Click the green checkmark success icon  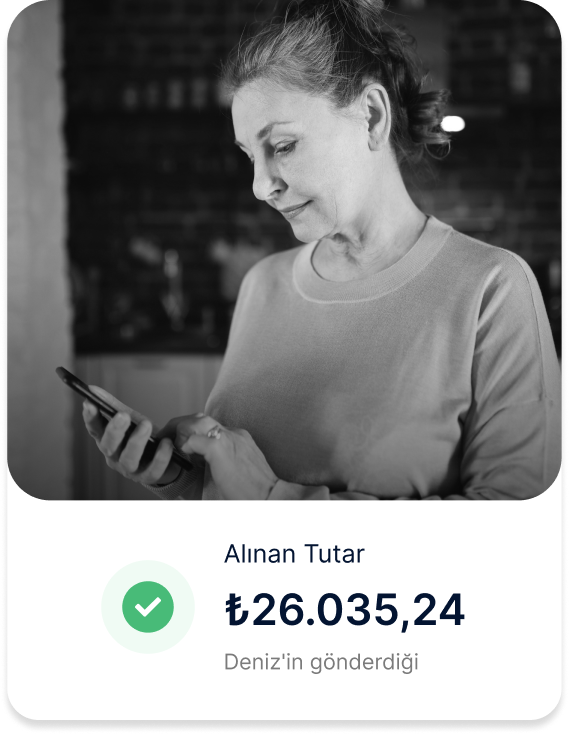(x=148, y=607)
